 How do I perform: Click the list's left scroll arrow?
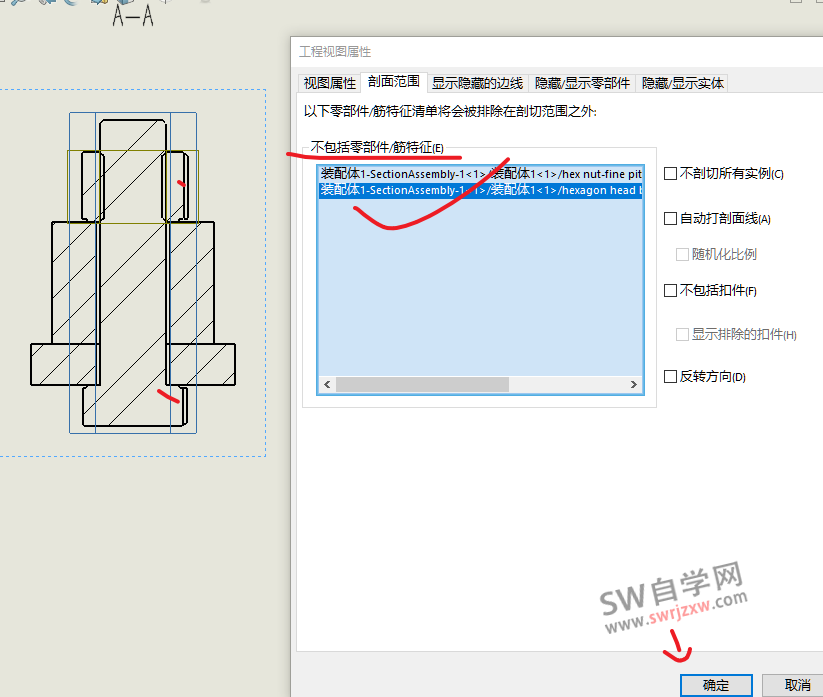tap(326, 385)
